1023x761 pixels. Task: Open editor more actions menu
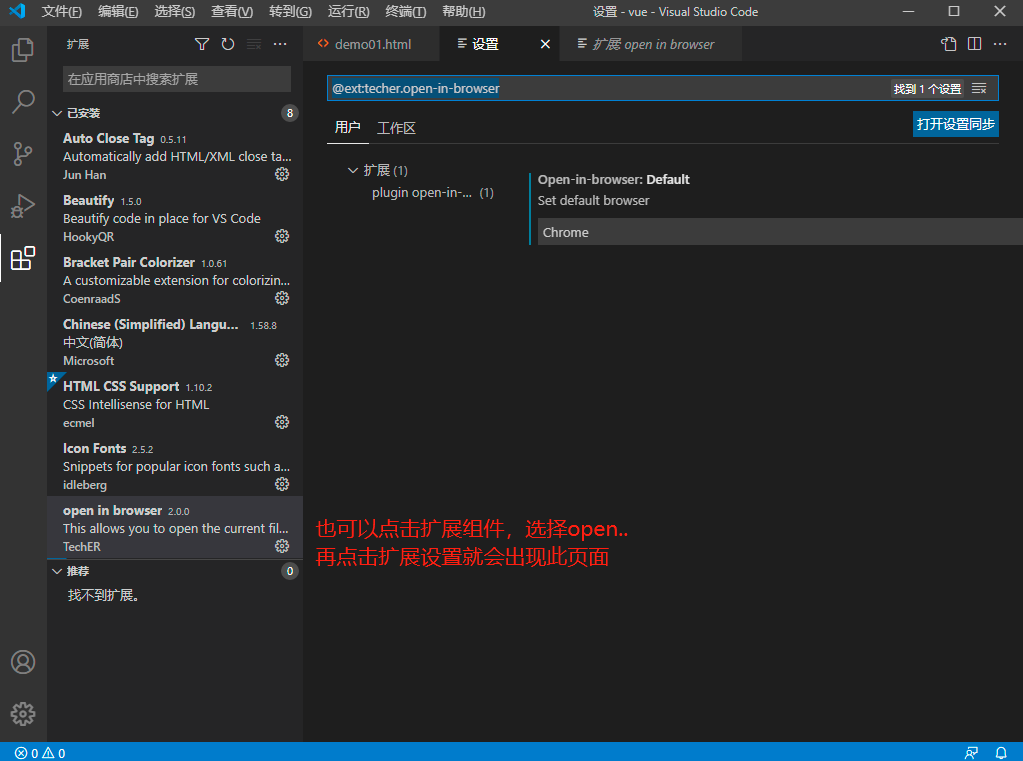(1000, 44)
